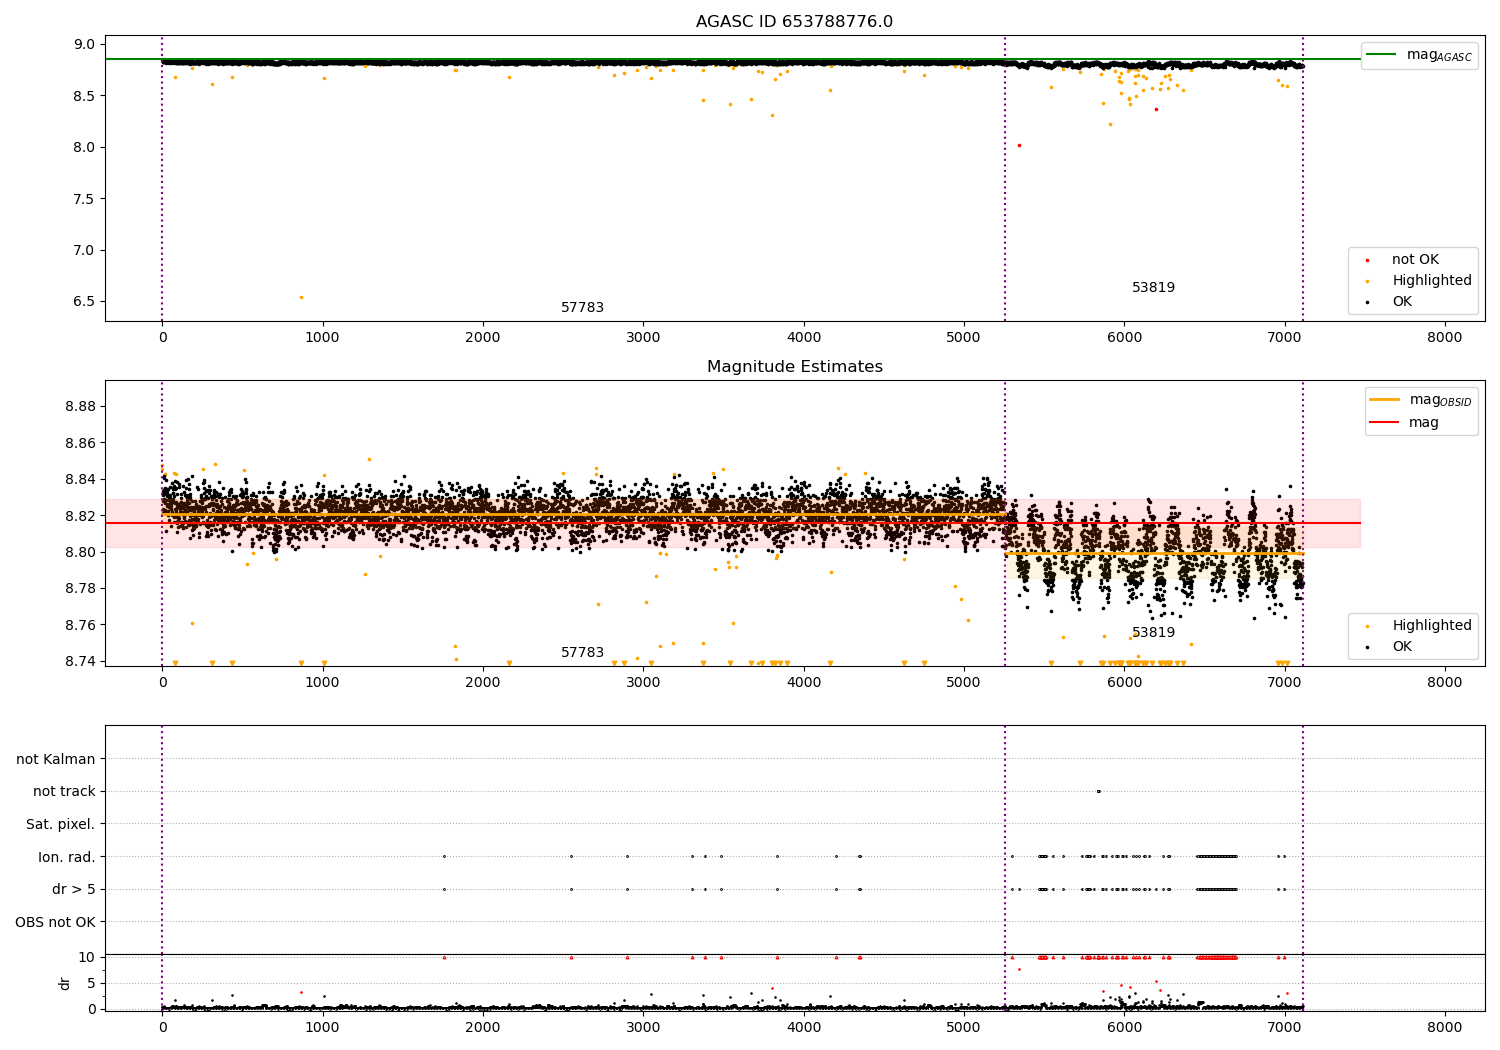Click the 8.74 y-axis tick in middle panel

click(x=81, y=661)
